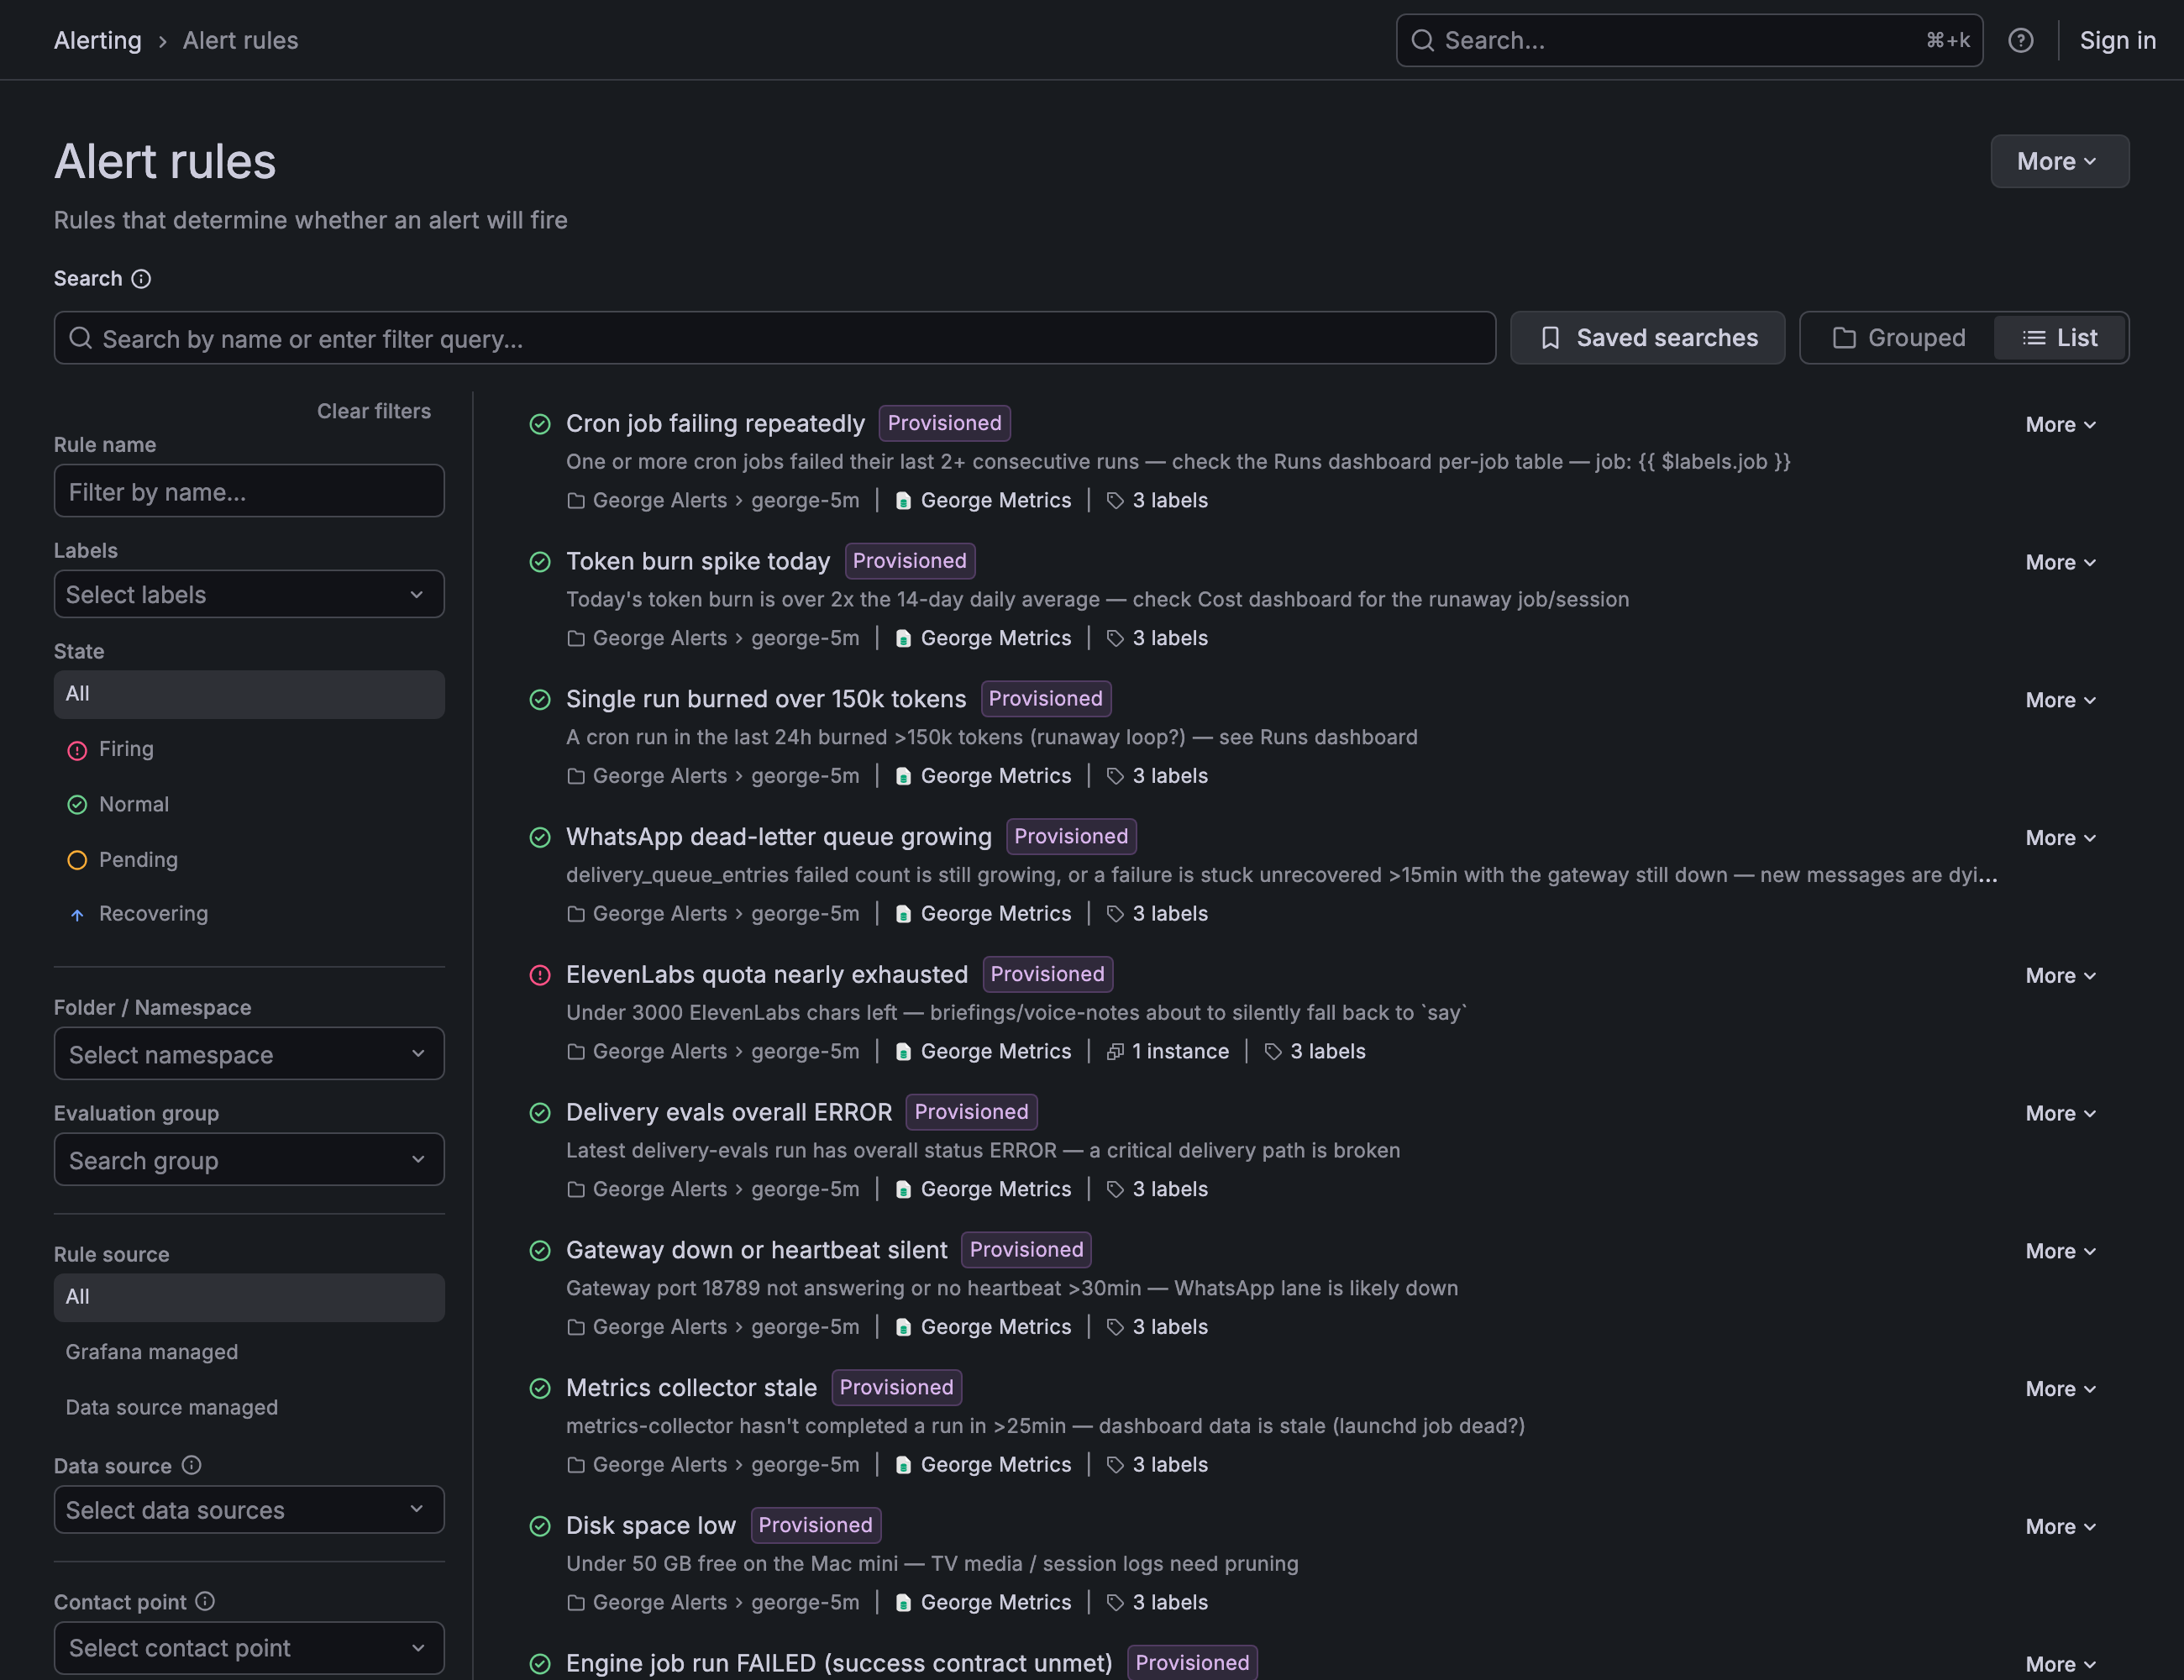Open the Select labels dropdown
The image size is (2184, 1680).
[249, 594]
